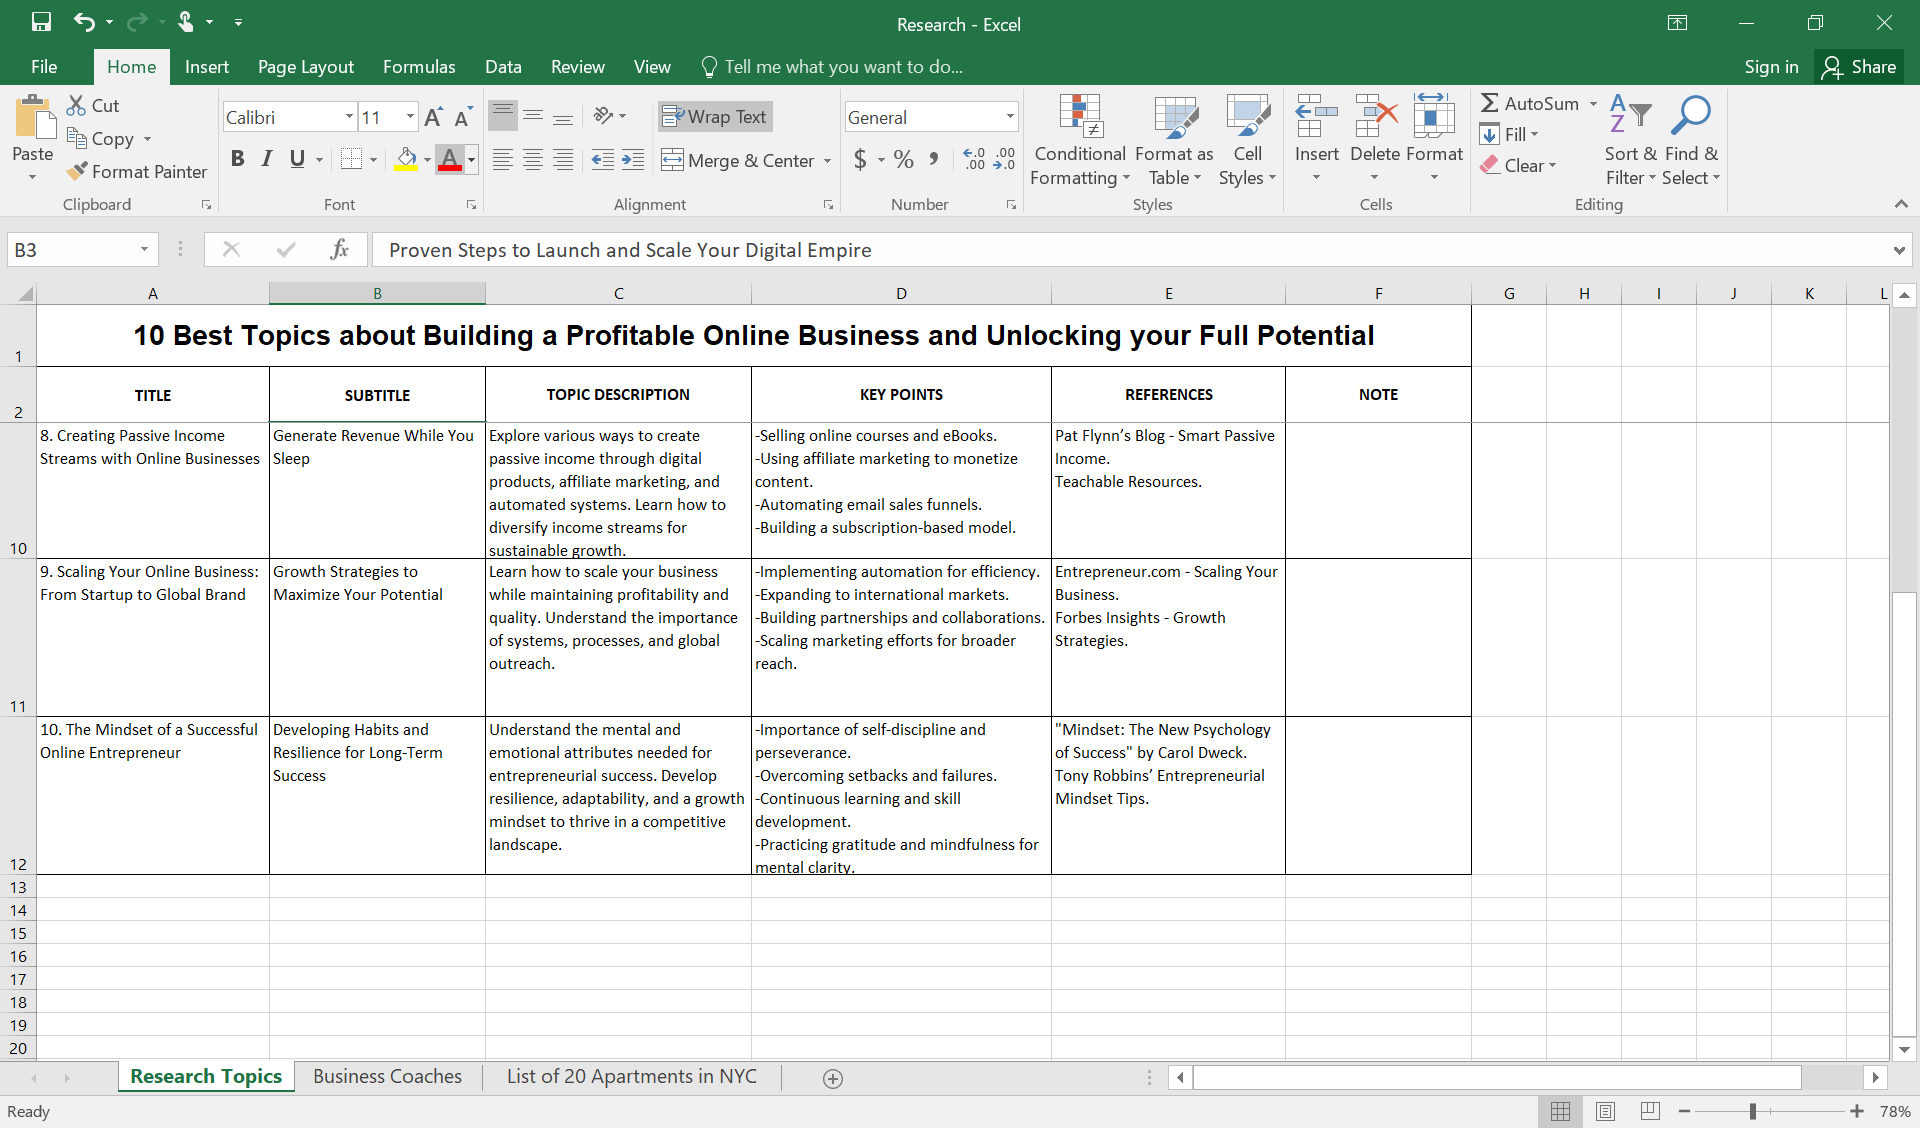
Task: Click Sign in
Action: 1771,67
